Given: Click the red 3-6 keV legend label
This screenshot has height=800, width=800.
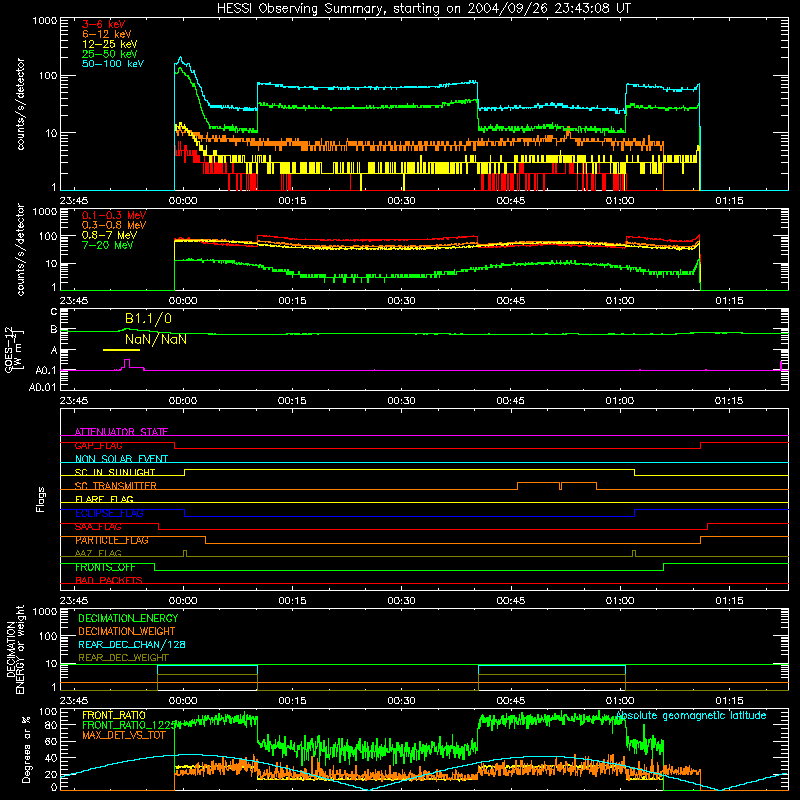Looking at the screenshot, I should [104, 24].
